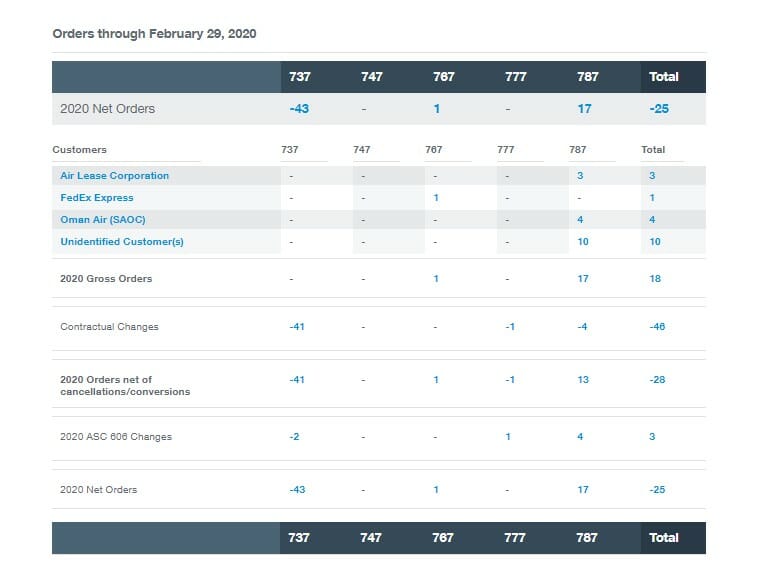Viewport: 758px width, 568px height.
Task: Click the bottom small '2020 Net Orders' row label
Action: tap(99, 490)
